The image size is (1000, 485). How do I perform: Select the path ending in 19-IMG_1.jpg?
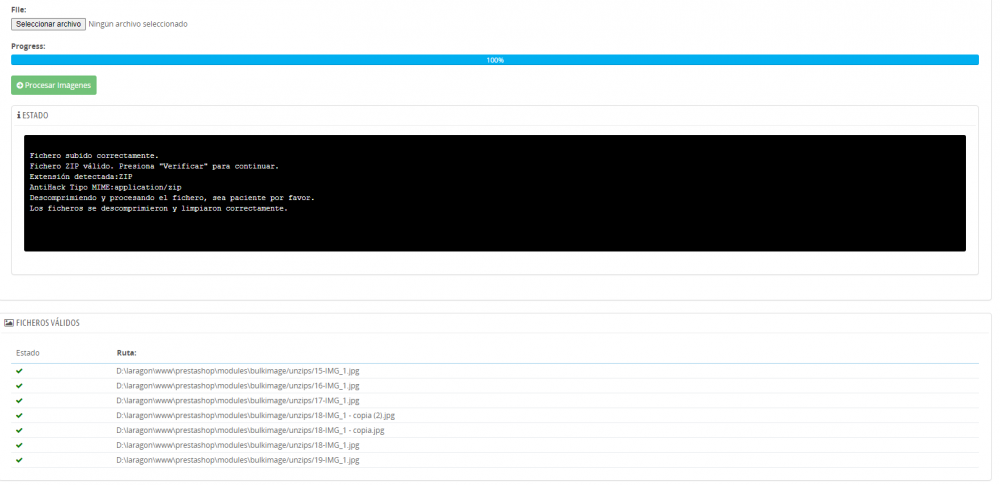[238, 460]
